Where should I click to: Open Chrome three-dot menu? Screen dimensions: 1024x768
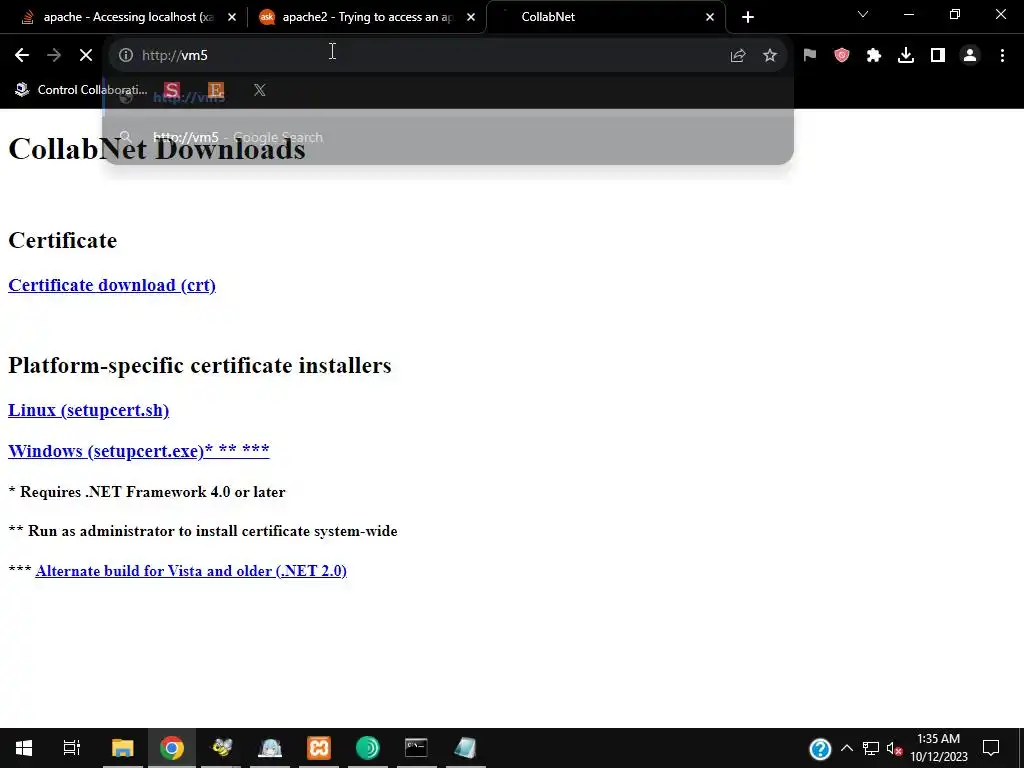click(1002, 56)
